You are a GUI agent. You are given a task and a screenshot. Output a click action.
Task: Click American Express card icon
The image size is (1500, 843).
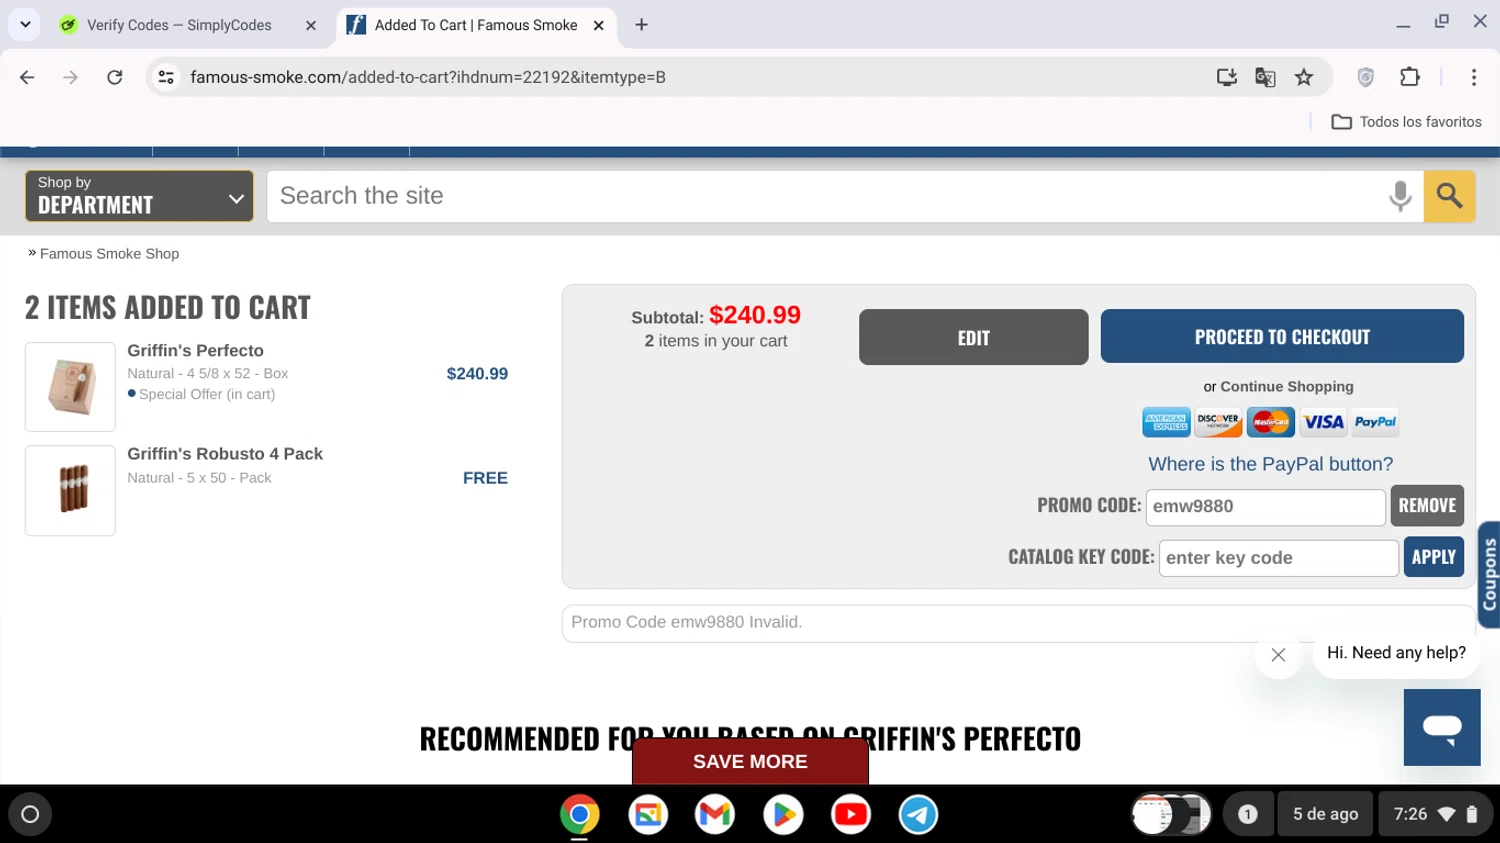1166,422
